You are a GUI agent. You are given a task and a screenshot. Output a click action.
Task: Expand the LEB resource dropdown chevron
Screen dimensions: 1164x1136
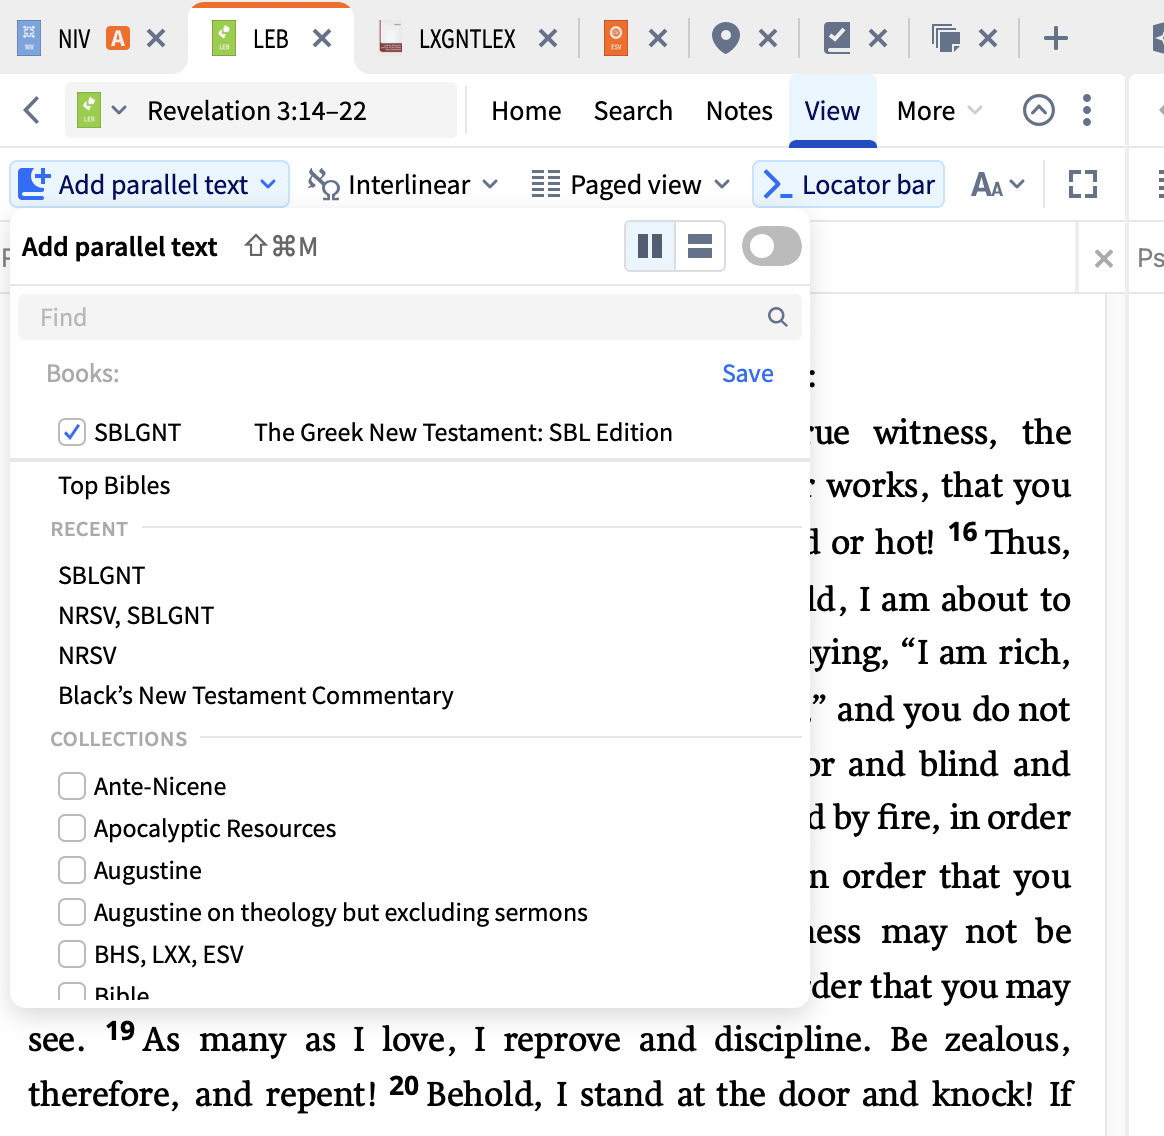click(x=119, y=111)
